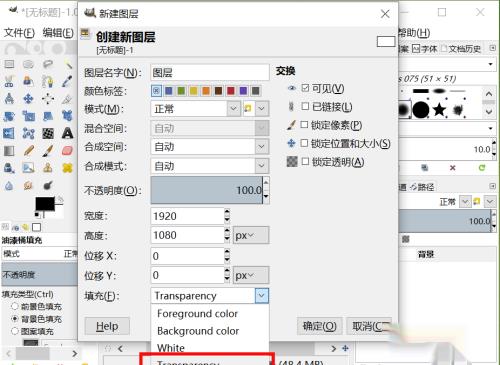Select the Eraser tool

click(x=68, y=151)
